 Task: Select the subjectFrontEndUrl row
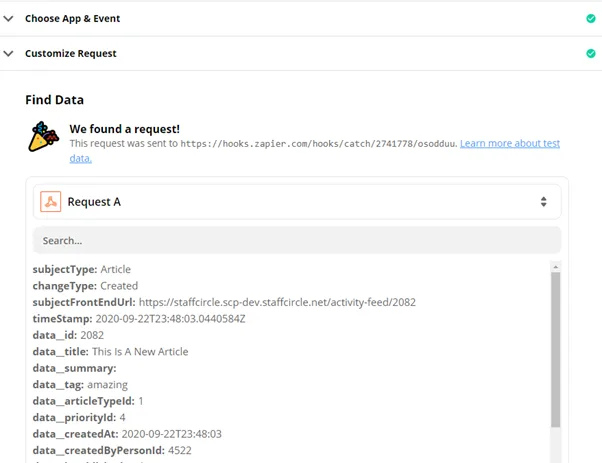coord(224,303)
